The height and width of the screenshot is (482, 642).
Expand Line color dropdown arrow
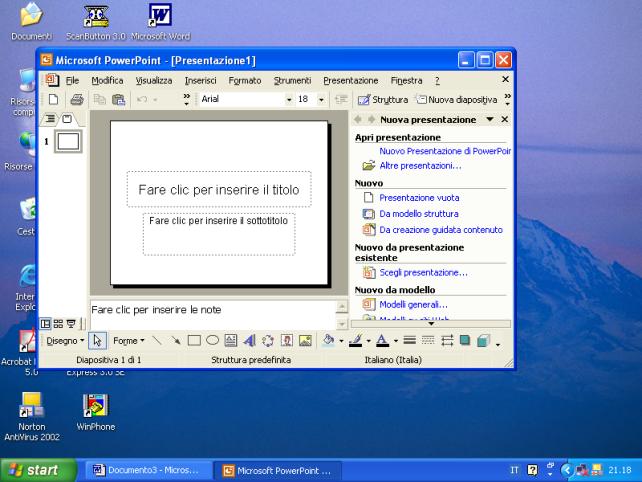tap(368, 341)
